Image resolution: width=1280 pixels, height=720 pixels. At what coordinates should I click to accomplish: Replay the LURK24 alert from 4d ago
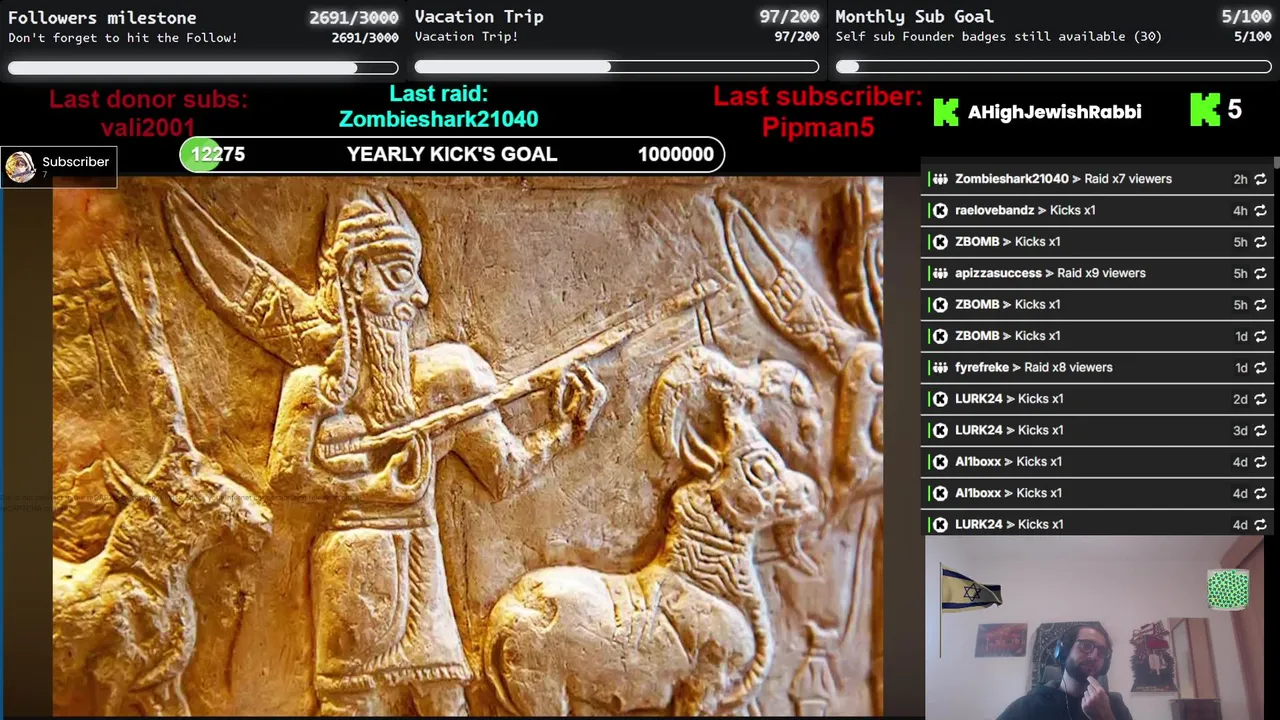click(x=1260, y=525)
